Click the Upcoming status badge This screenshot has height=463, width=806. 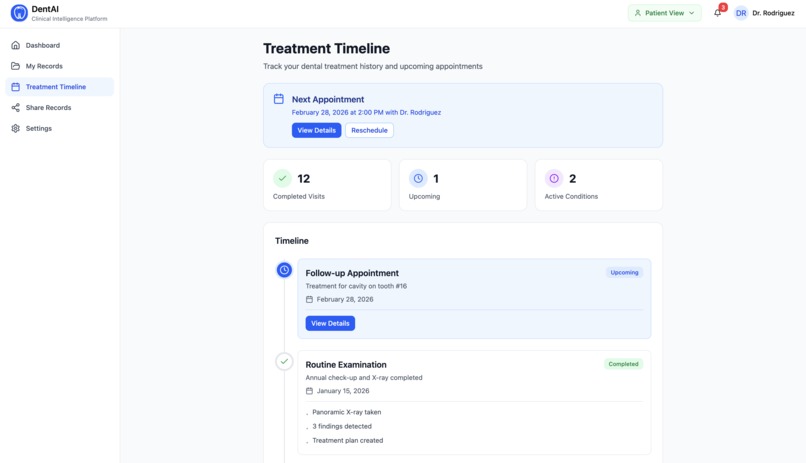(x=624, y=272)
